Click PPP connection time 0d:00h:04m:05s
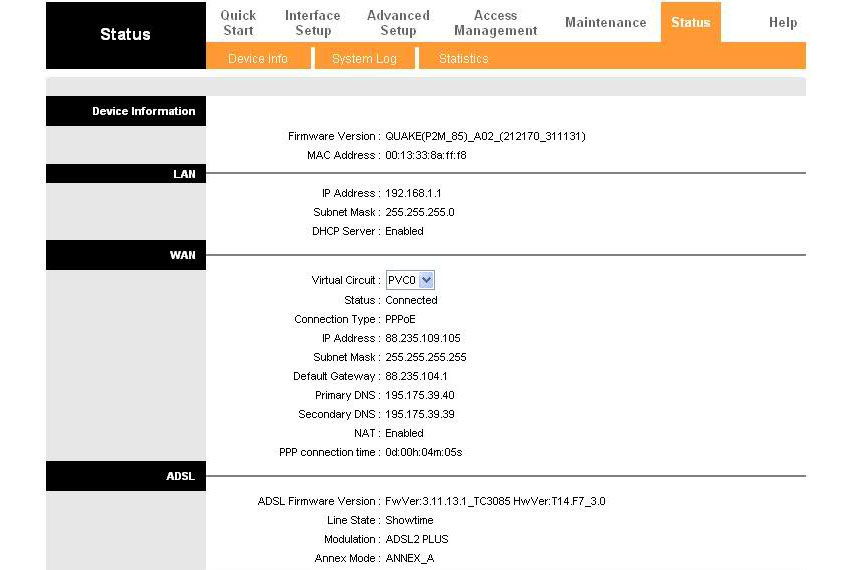The image size is (844, 570). coord(424,452)
